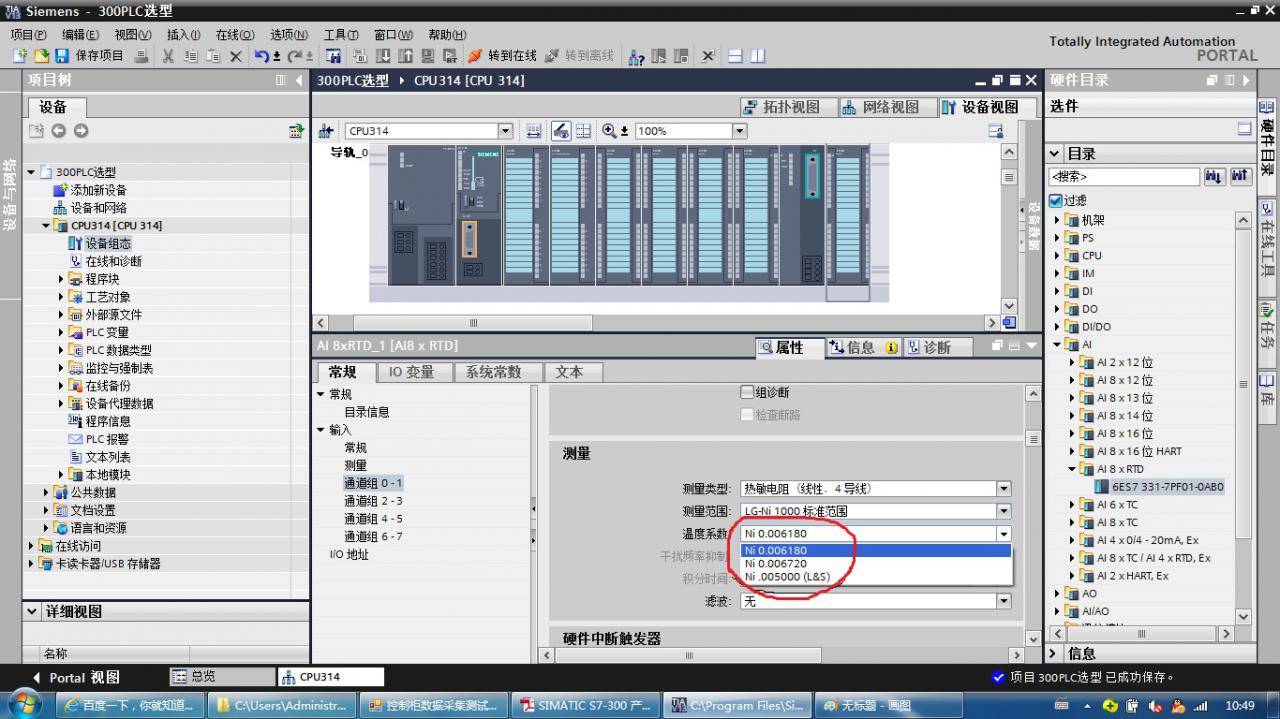Click the new project icon
This screenshot has height=719, width=1280.
coord(20,56)
